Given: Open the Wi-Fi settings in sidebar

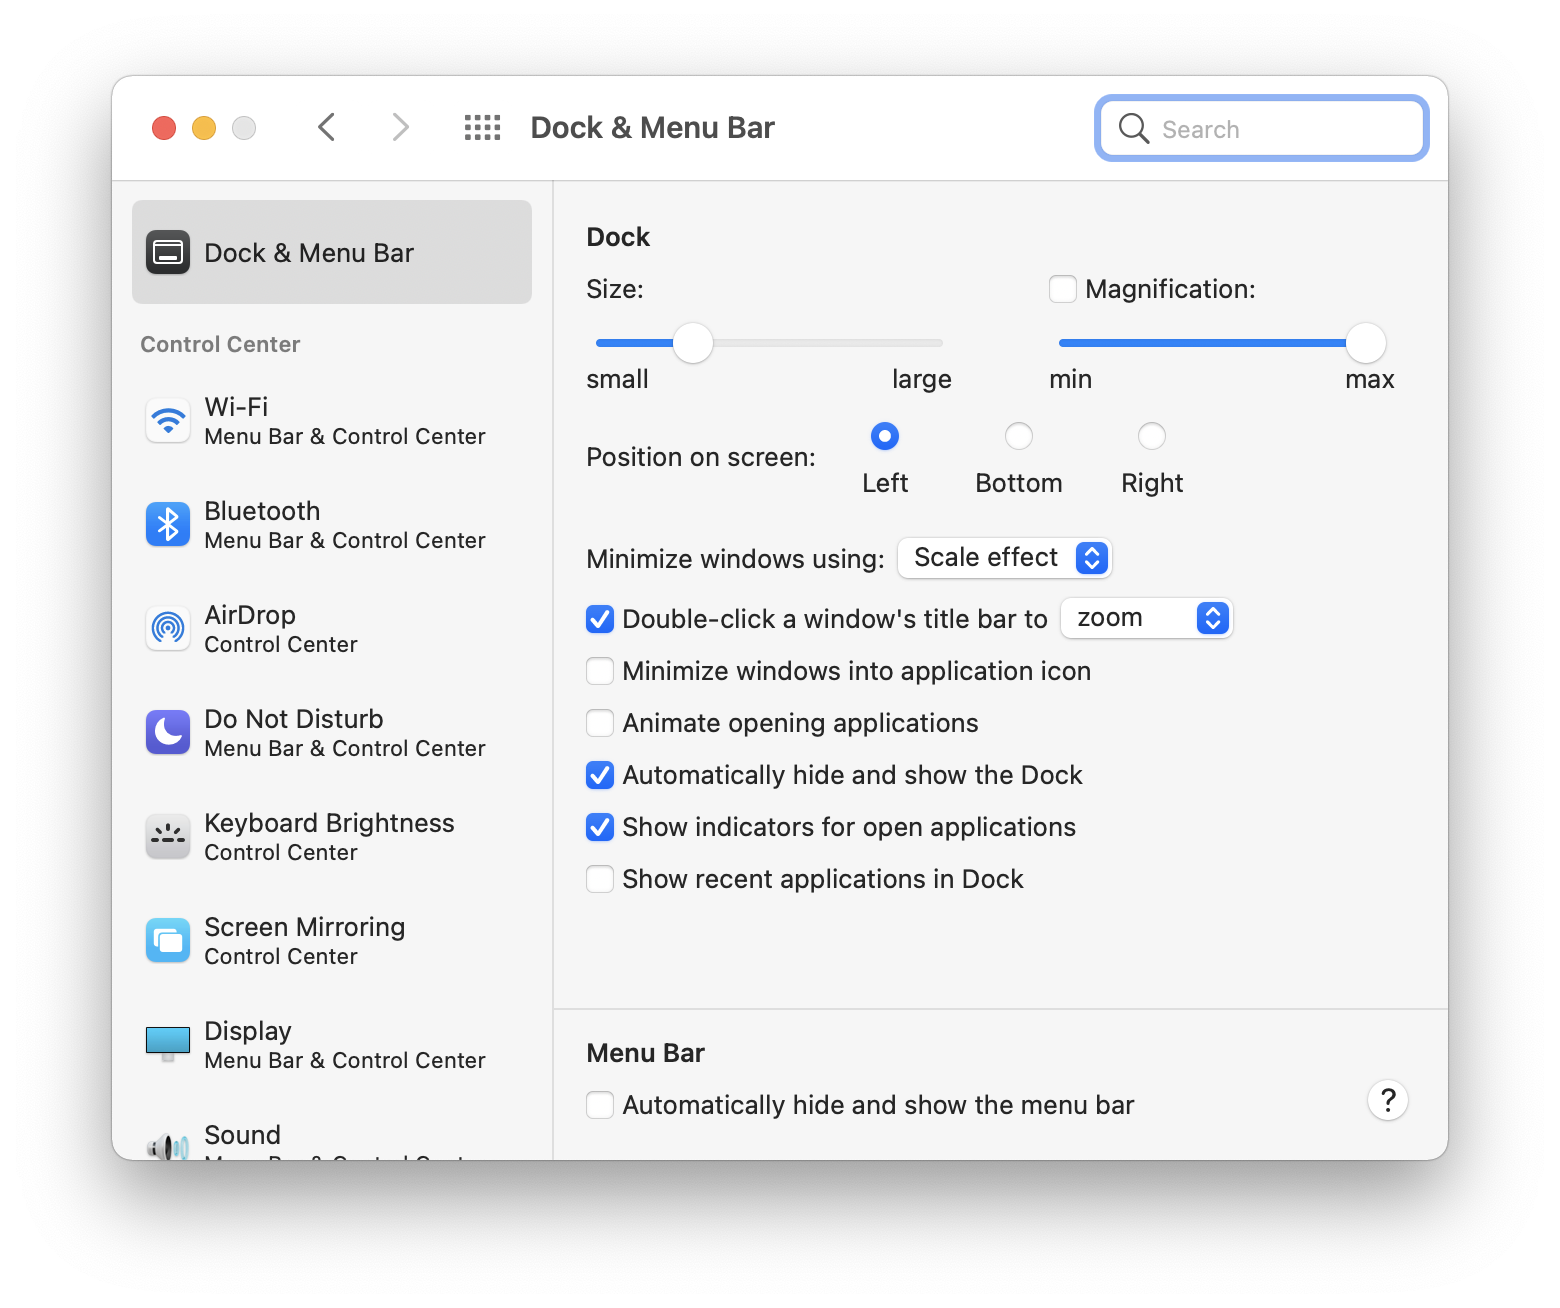Looking at the screenshot, I should (330, 420).
